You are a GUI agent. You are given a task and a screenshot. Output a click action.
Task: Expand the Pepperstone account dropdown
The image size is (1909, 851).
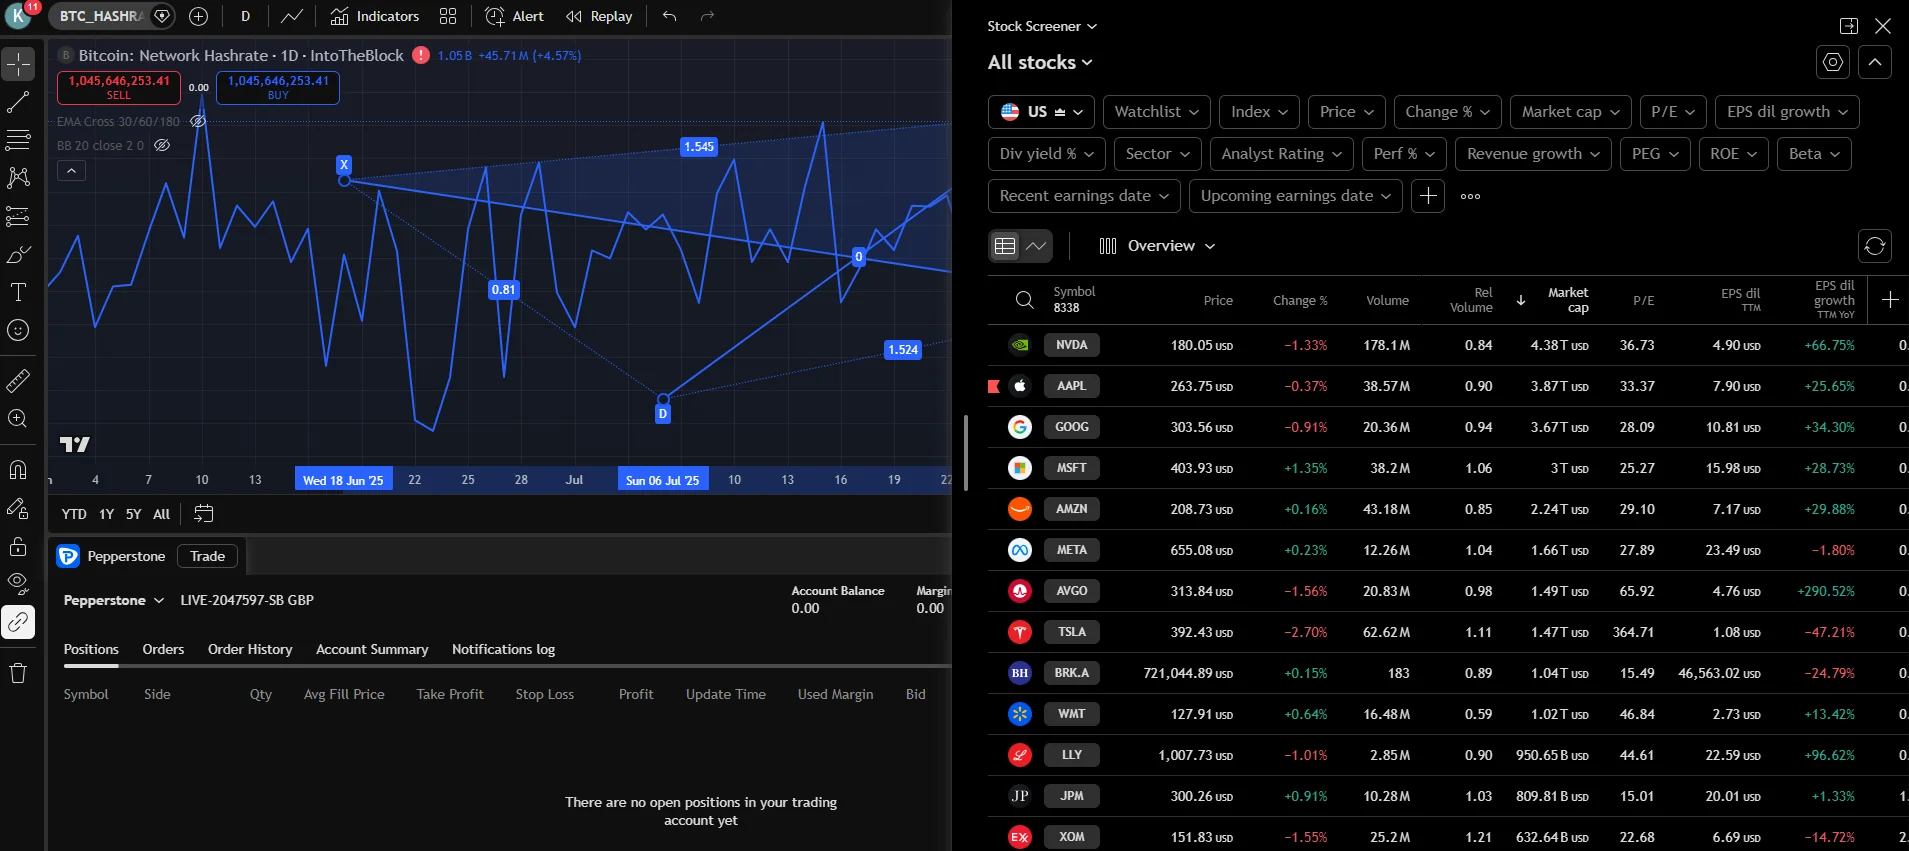[113, 600]
